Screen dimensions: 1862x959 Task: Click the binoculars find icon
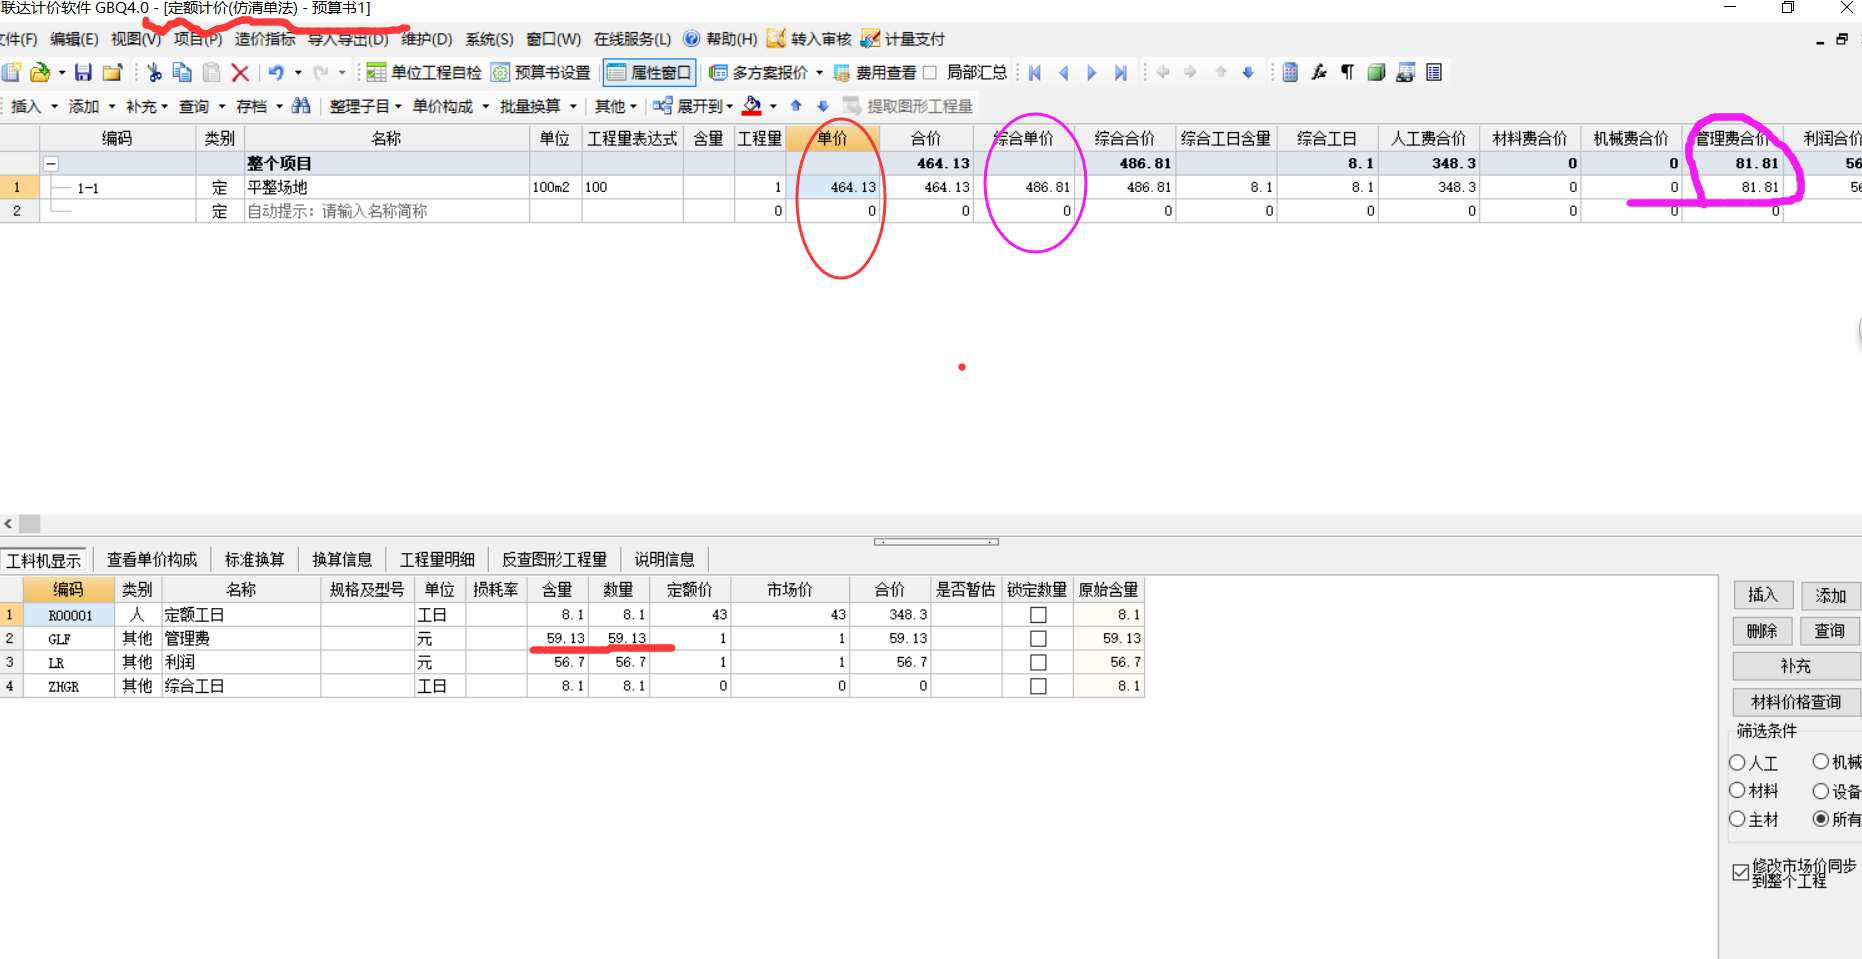click(301, 106)
